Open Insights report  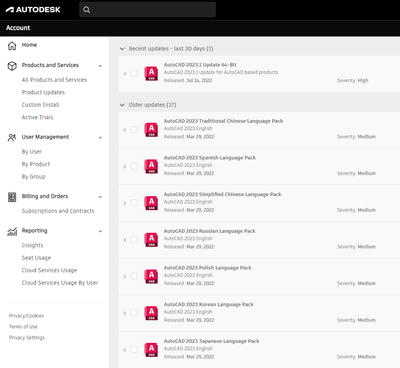click(x=32, y=245)
